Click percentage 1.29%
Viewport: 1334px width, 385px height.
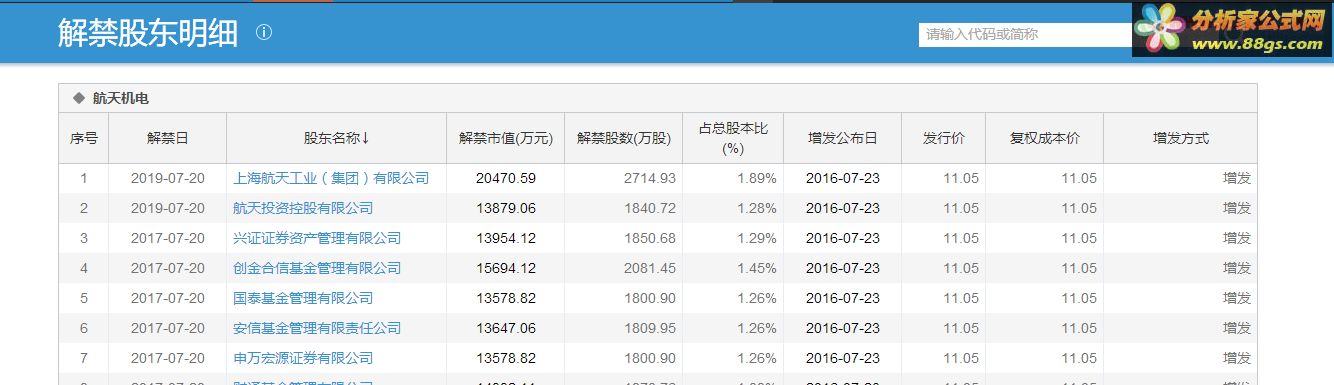click(757, 238)
